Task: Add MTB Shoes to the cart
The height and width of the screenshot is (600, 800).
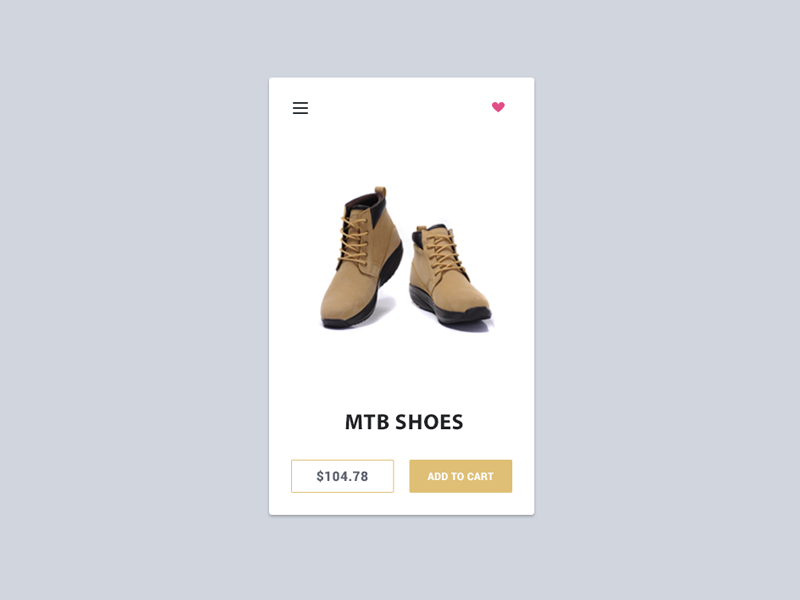Action: [x=460, y=476]
